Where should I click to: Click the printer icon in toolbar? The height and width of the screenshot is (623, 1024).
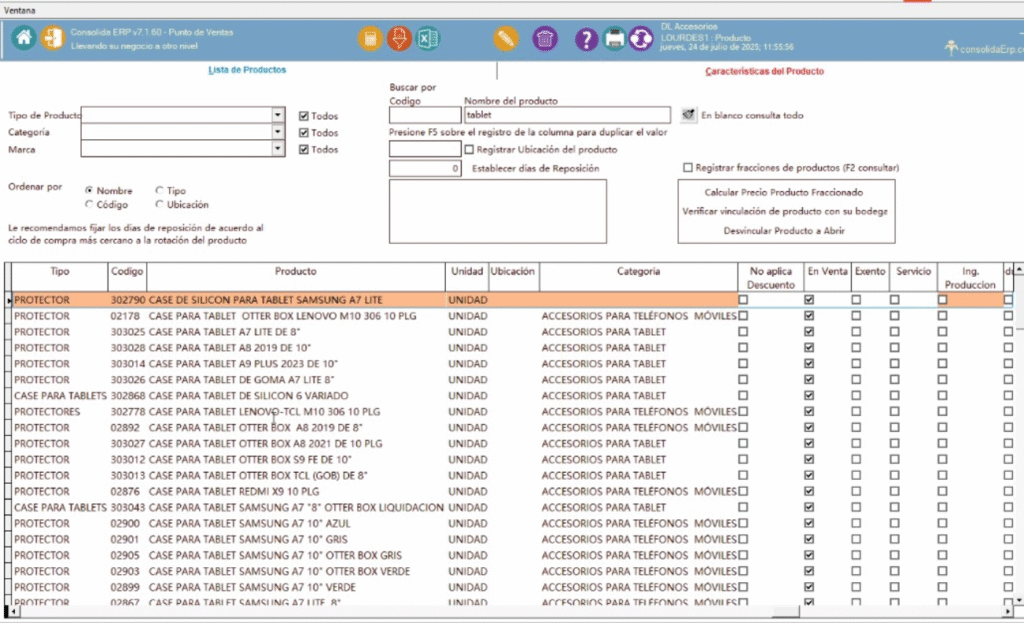[x=614, y=39]
